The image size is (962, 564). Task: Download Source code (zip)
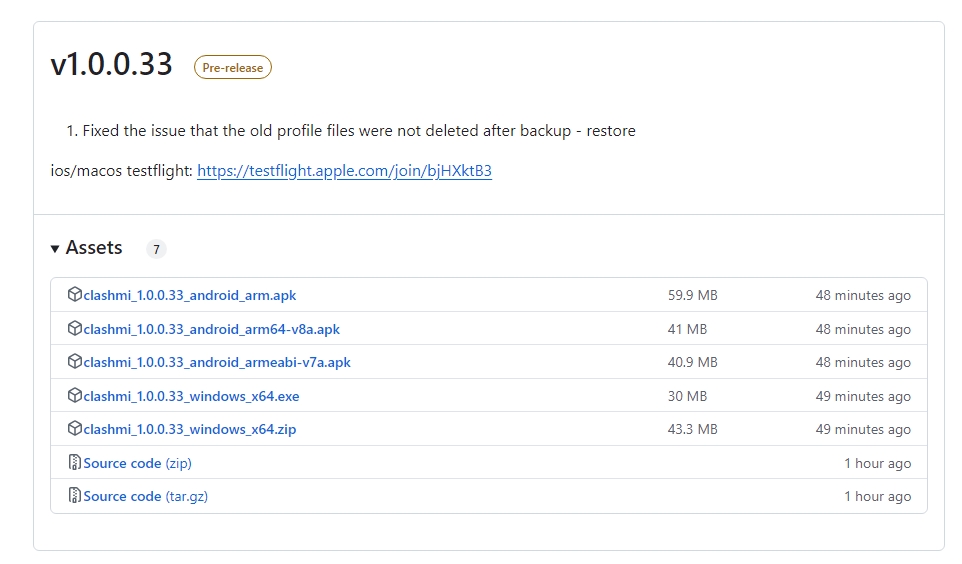pyautogui.click(x=137, y=463)
